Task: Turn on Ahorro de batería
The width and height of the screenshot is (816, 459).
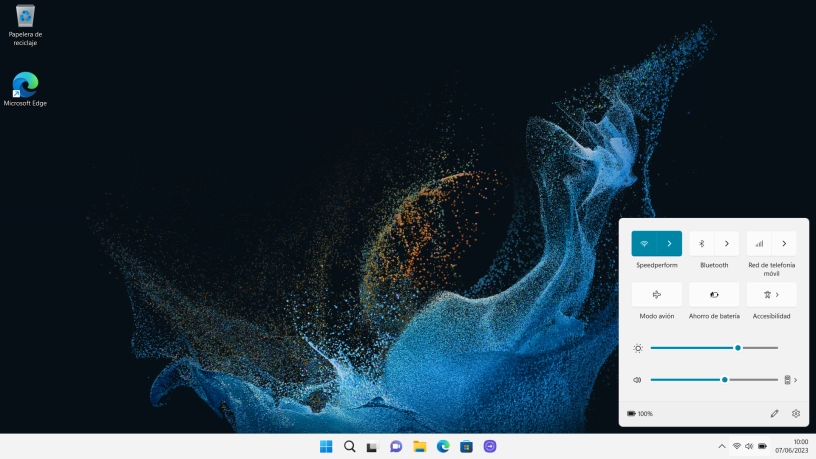Action: [714, 295]
